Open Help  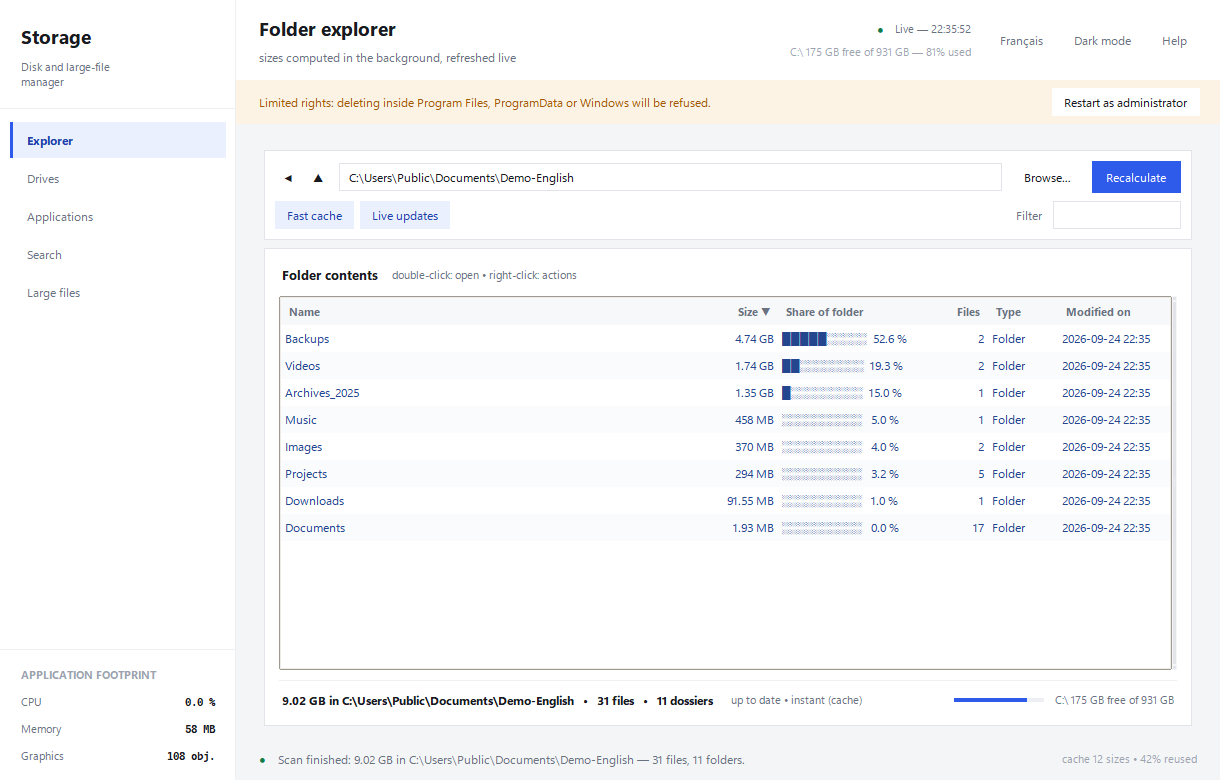(1174, 41)
